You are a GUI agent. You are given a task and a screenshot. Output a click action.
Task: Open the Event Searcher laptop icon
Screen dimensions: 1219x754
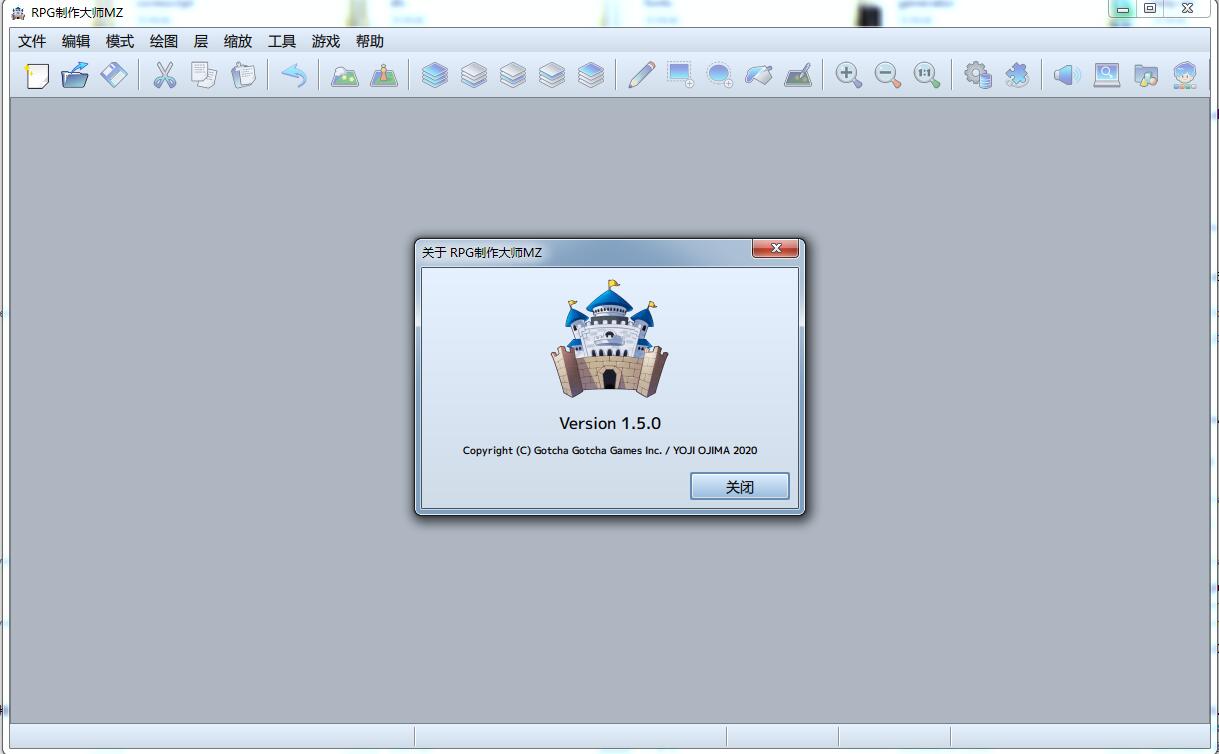(x=1107, y=75)
